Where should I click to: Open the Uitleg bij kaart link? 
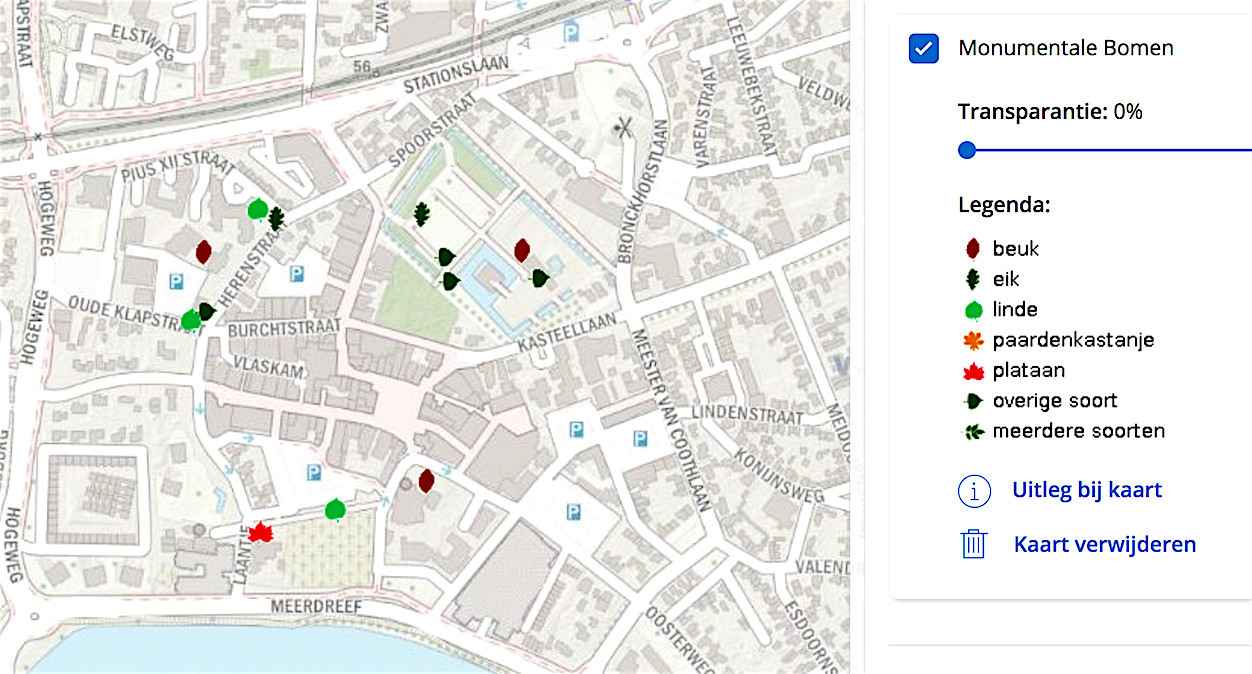[1086, 490]
